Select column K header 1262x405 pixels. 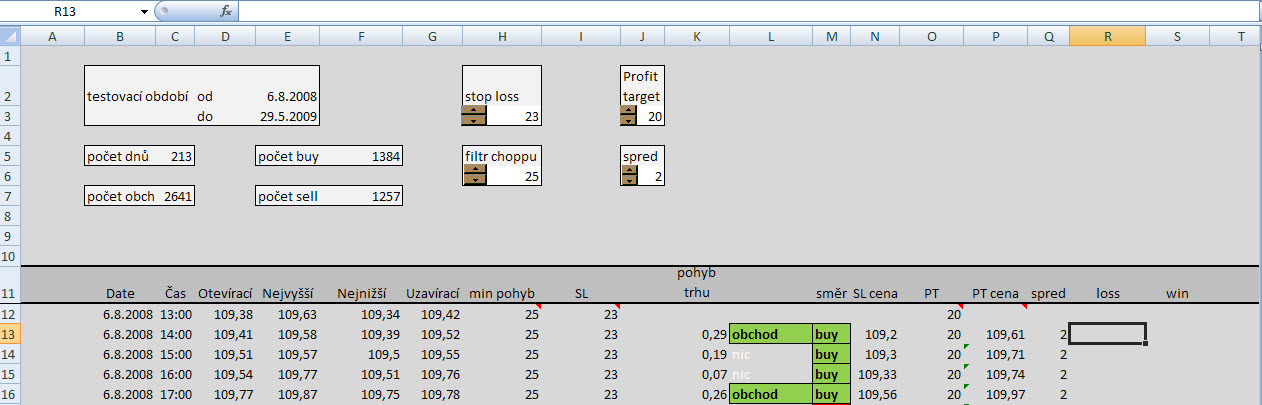697,36
